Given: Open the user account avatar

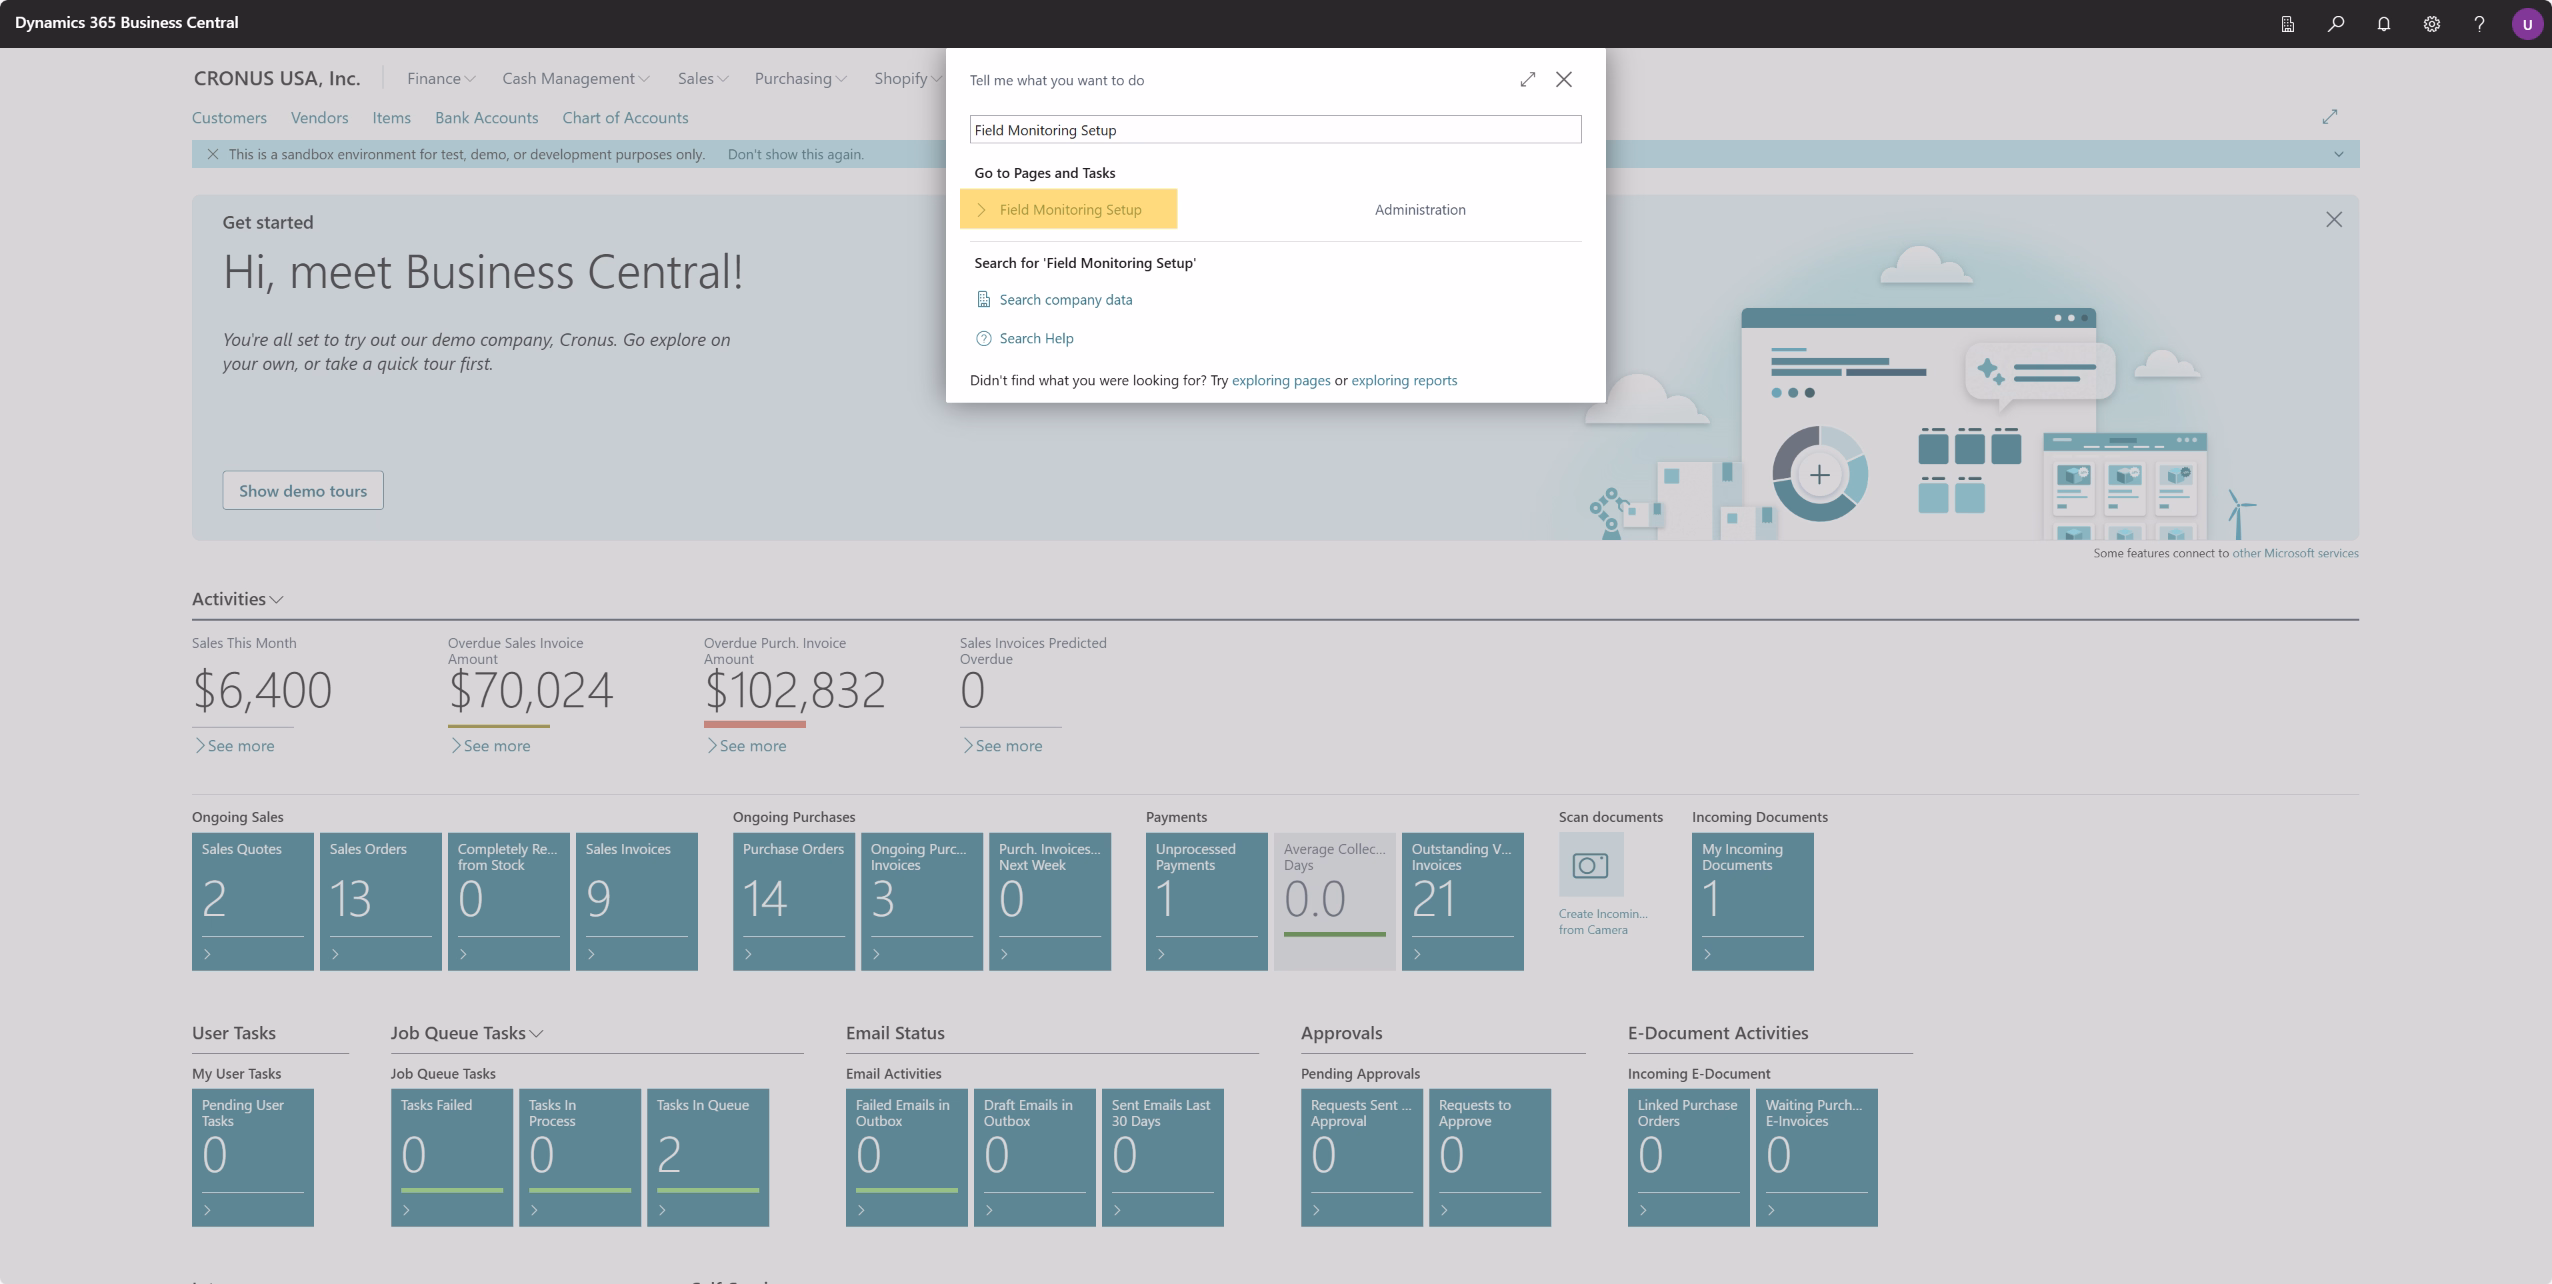Looking at the screenshot, I should 2527,24.
